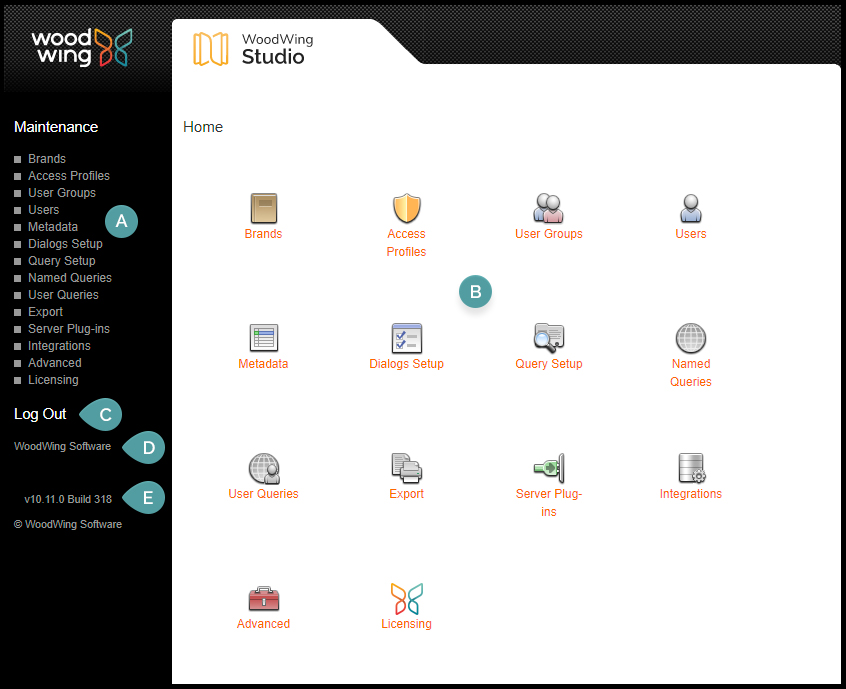This screenshot has width=846, height=689.
Task: Click the Dialogs Setup checklist icon
Action: [x=406, y=338]
